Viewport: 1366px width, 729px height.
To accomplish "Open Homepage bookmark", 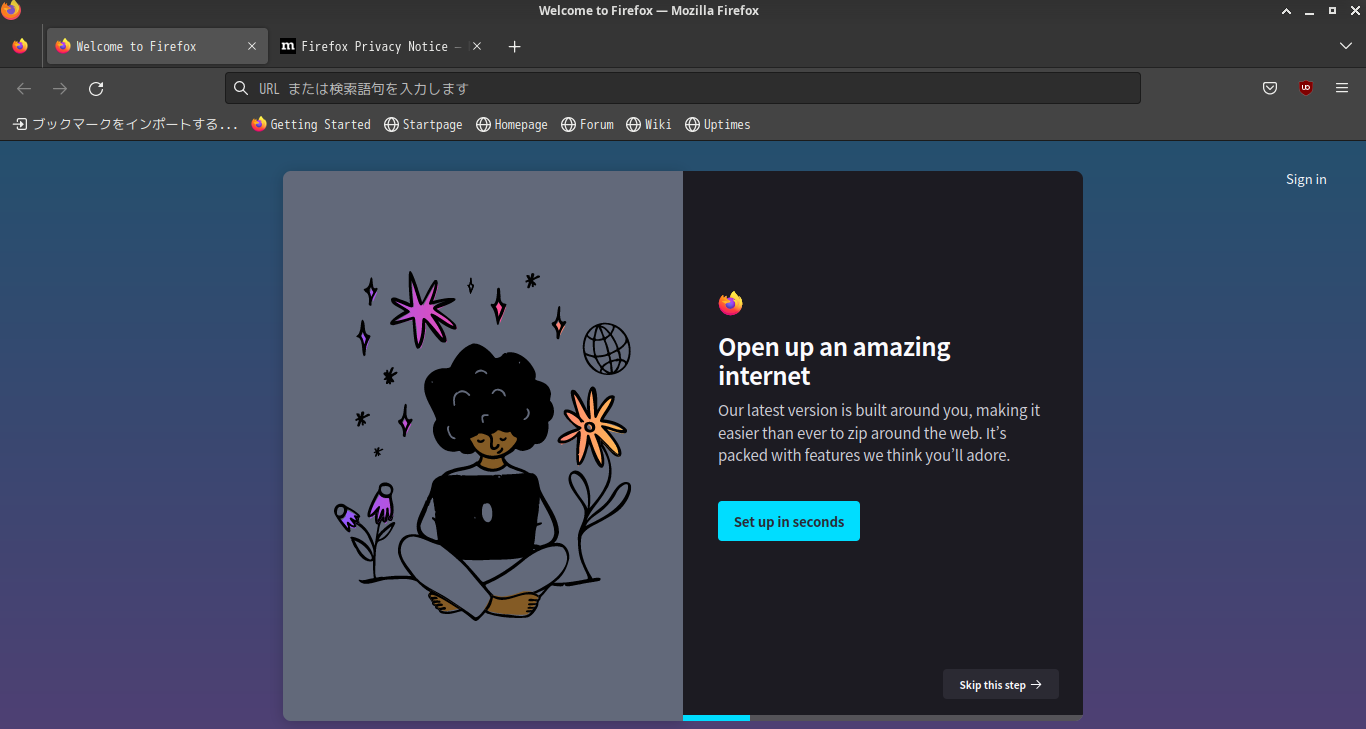I will [x=512, y=124].
